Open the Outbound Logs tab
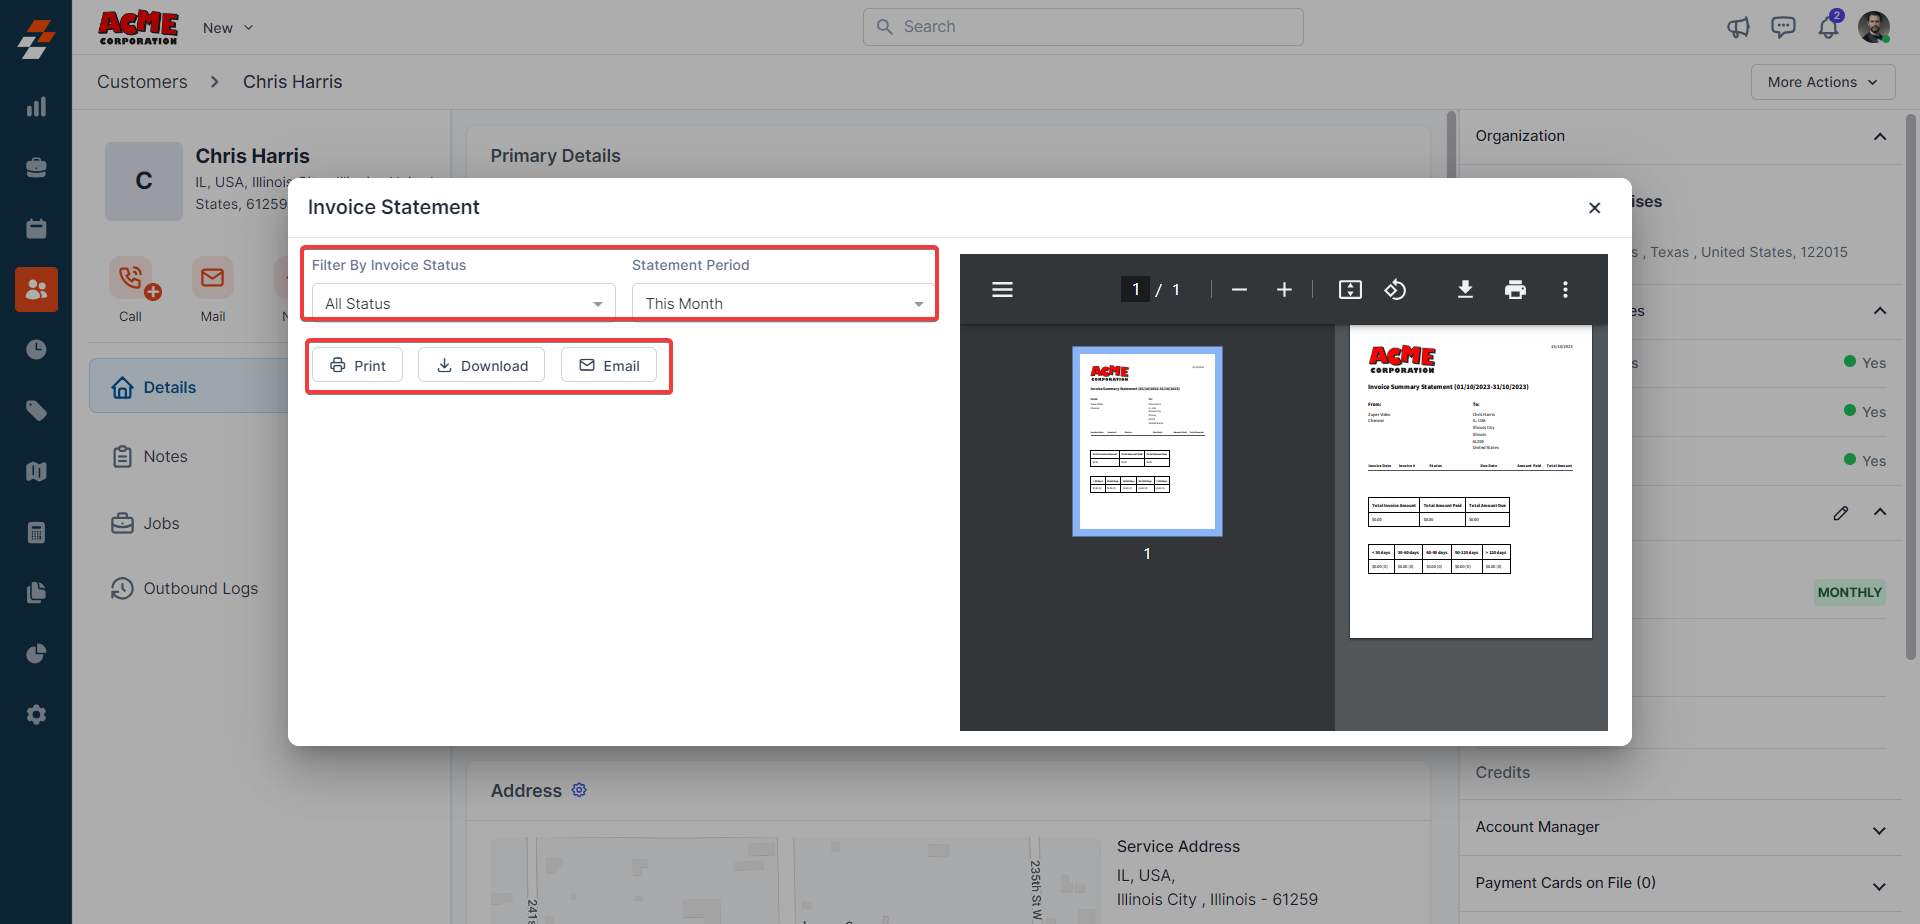Image resolution: width=1920 pixels, height=924 pixels. tap(185, 588)
